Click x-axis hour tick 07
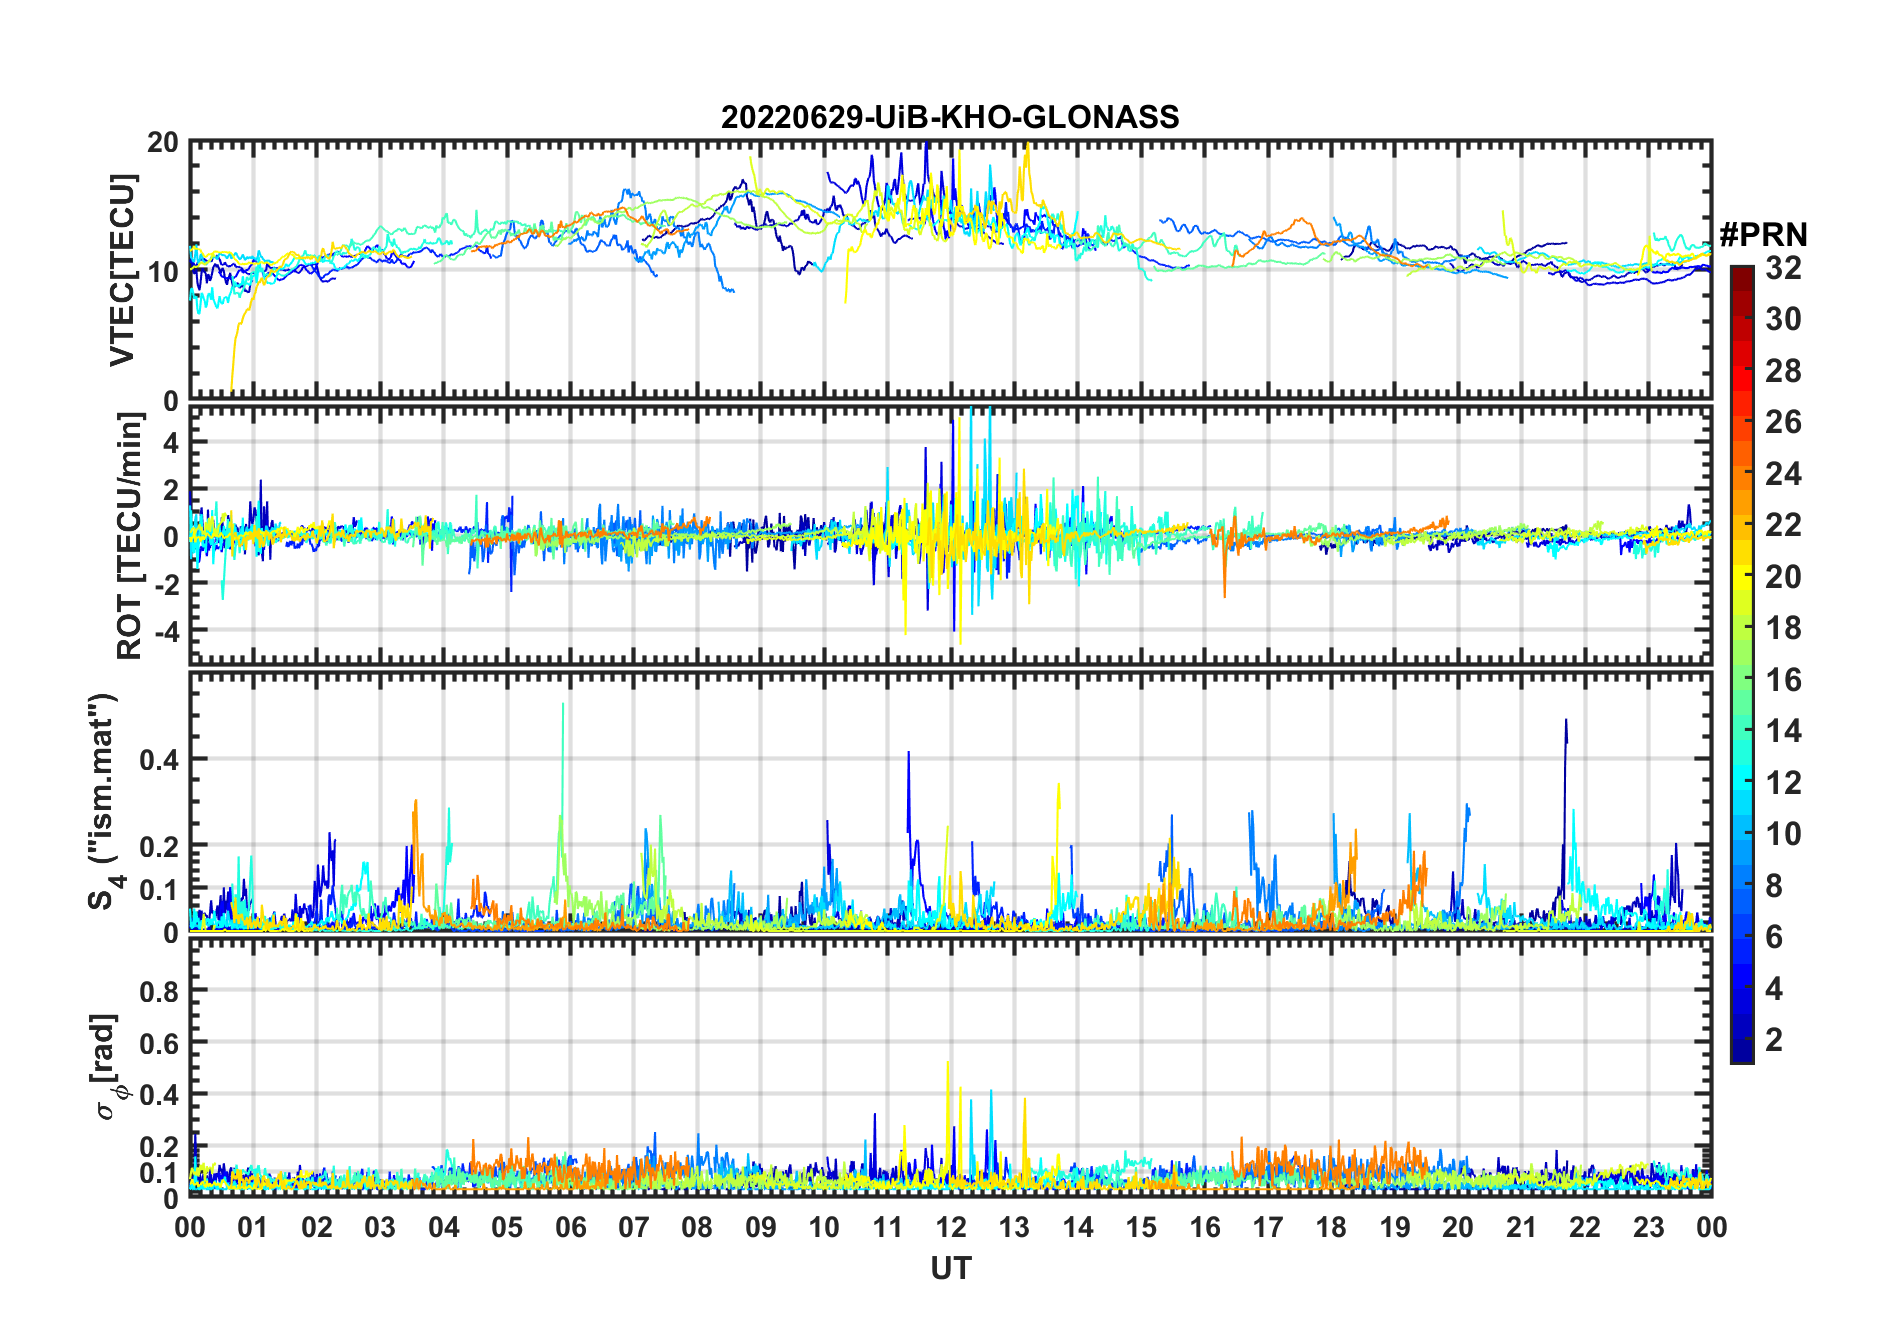The width and height of the screenshot is (1902, 1330). coord(634,1227)
